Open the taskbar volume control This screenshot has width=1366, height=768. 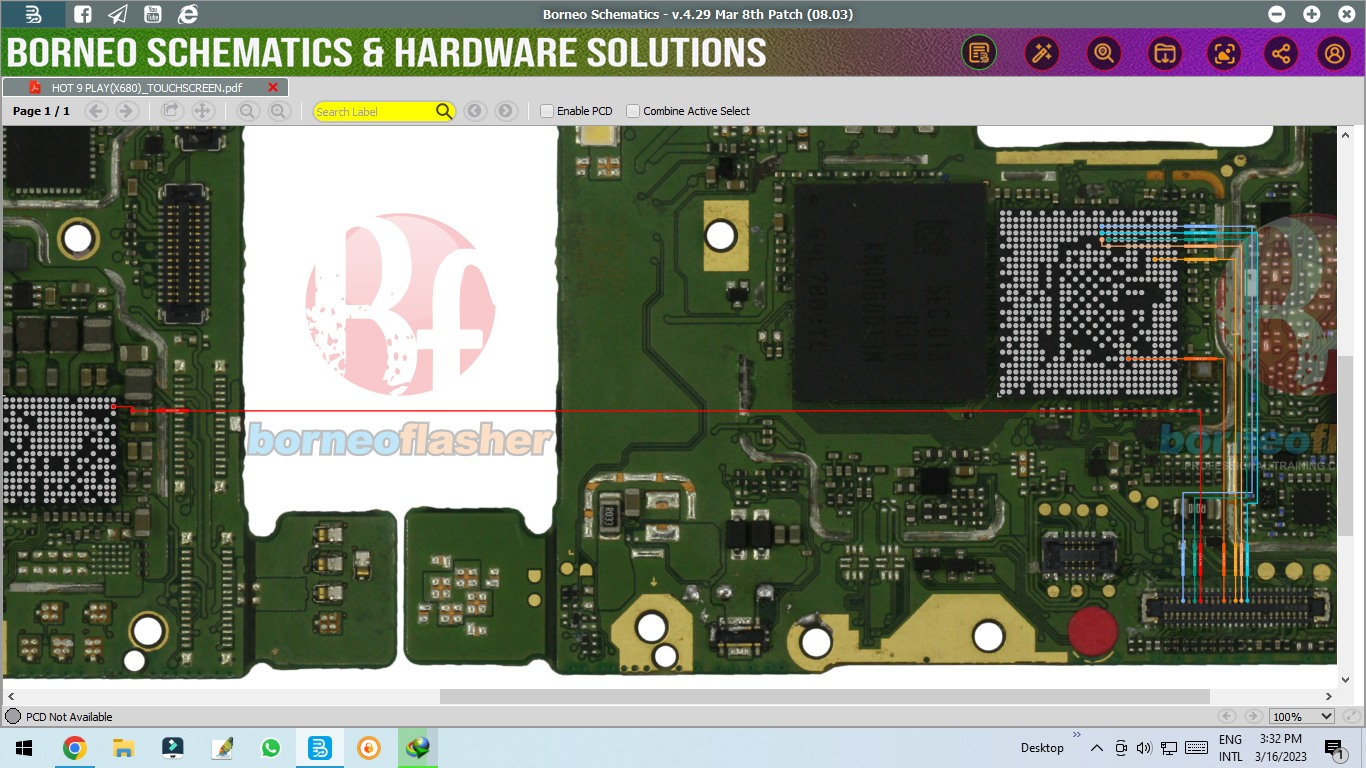(1145, 748)
